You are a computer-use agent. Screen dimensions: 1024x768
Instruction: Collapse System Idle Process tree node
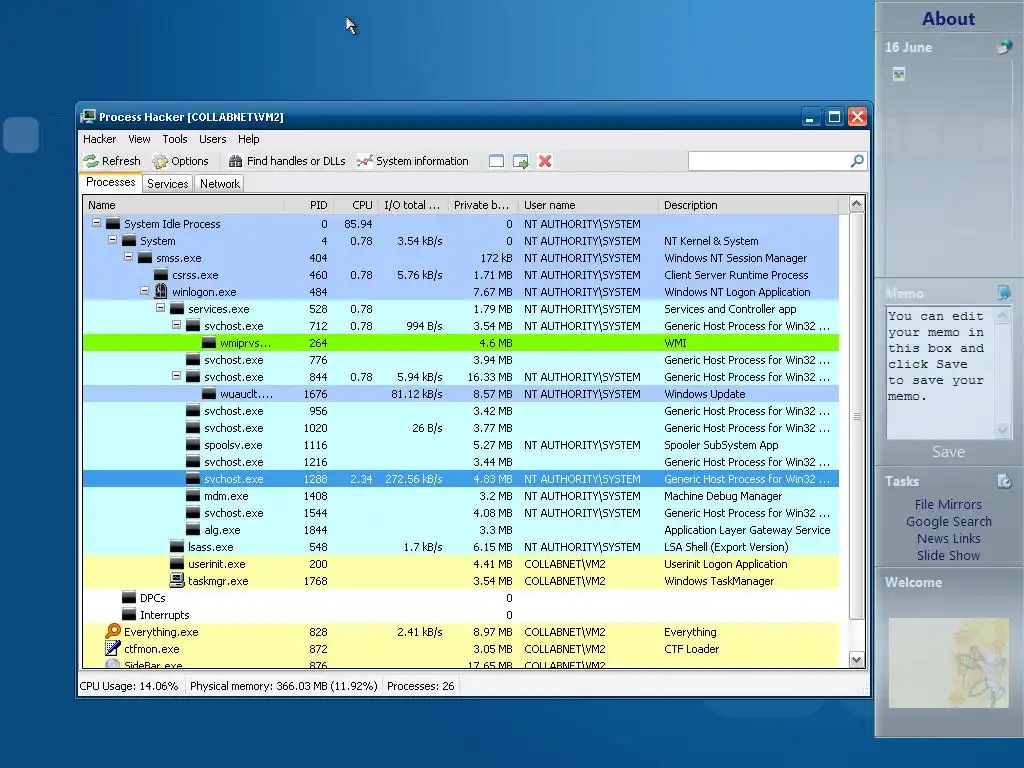pyautogui.click(x=97, y=223)
